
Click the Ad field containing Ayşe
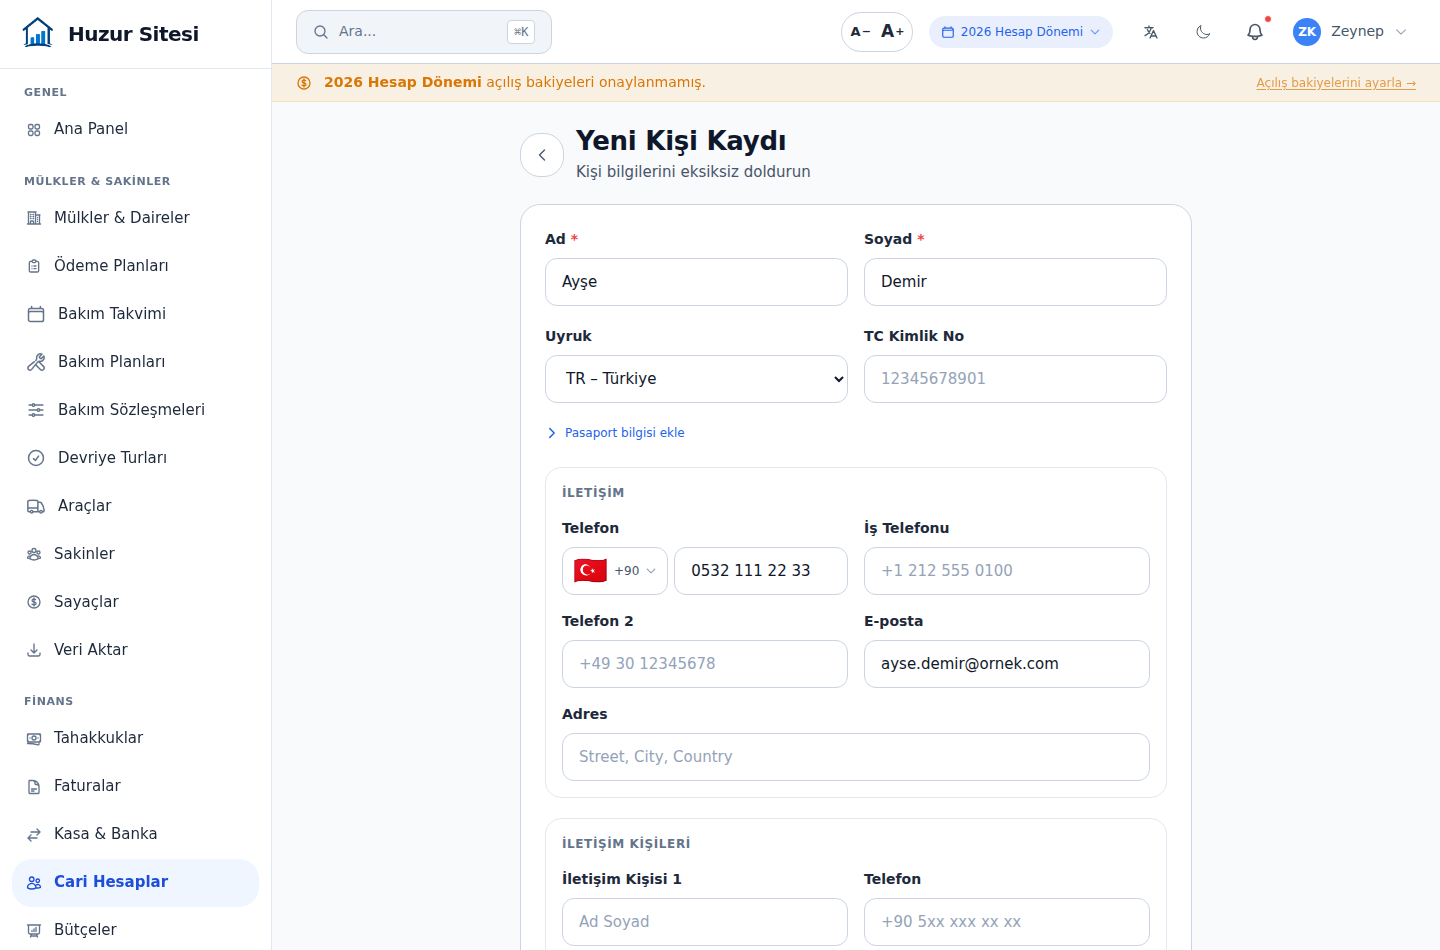tap(696, 282)
